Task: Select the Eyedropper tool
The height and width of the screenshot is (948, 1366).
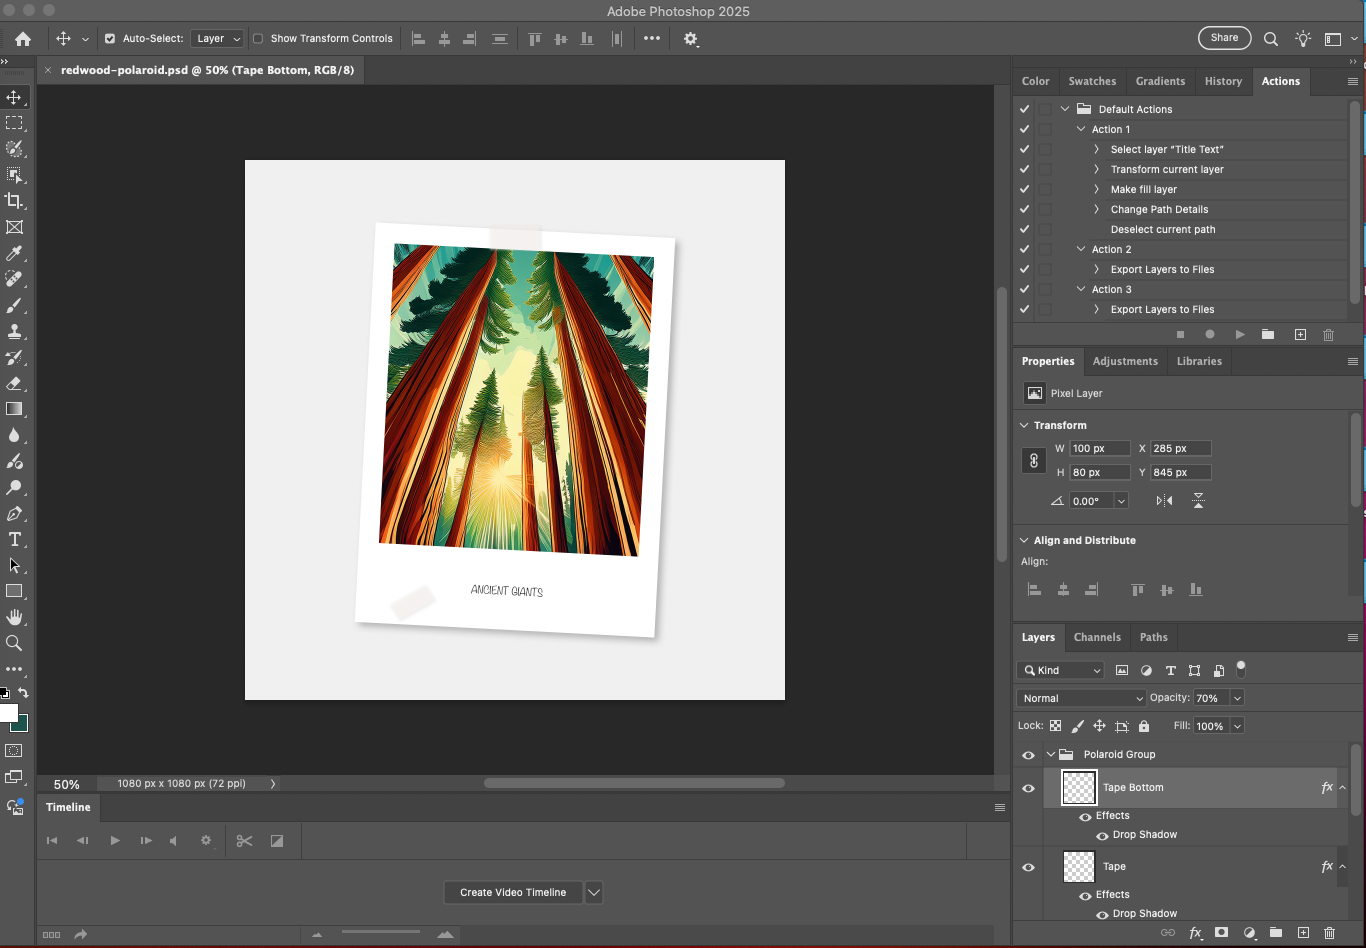Action: pyautogui.click(x=14, y=254)
